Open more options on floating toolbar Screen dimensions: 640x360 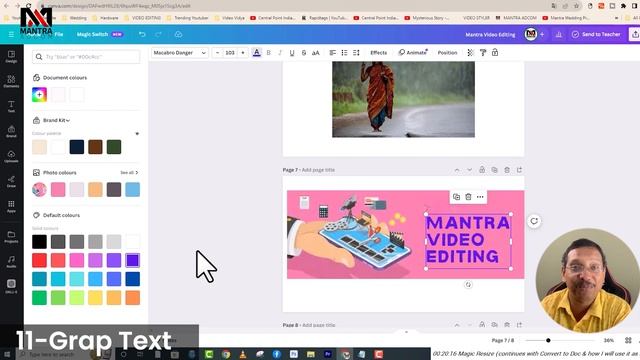(480, 197)
